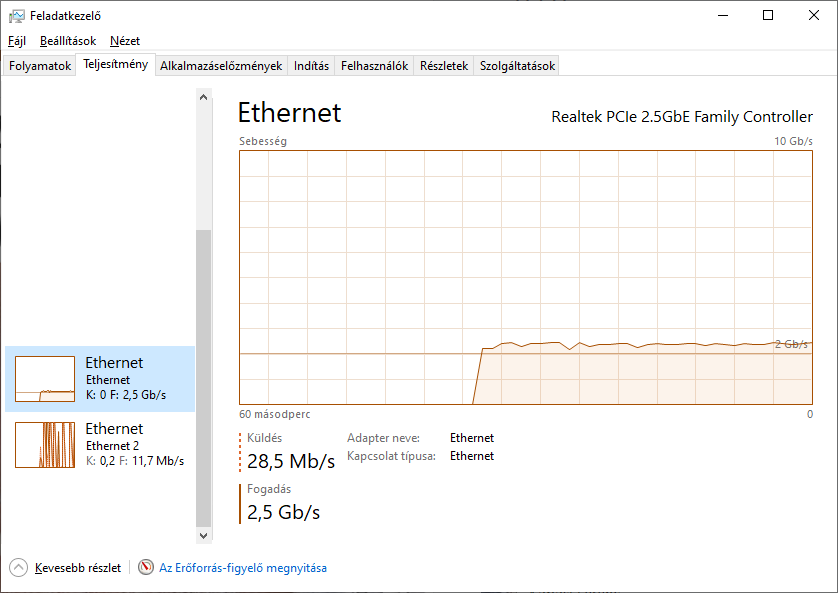838x593 pixels.
Task: Click the Task Manager icon in title bar
Action: 17,16
